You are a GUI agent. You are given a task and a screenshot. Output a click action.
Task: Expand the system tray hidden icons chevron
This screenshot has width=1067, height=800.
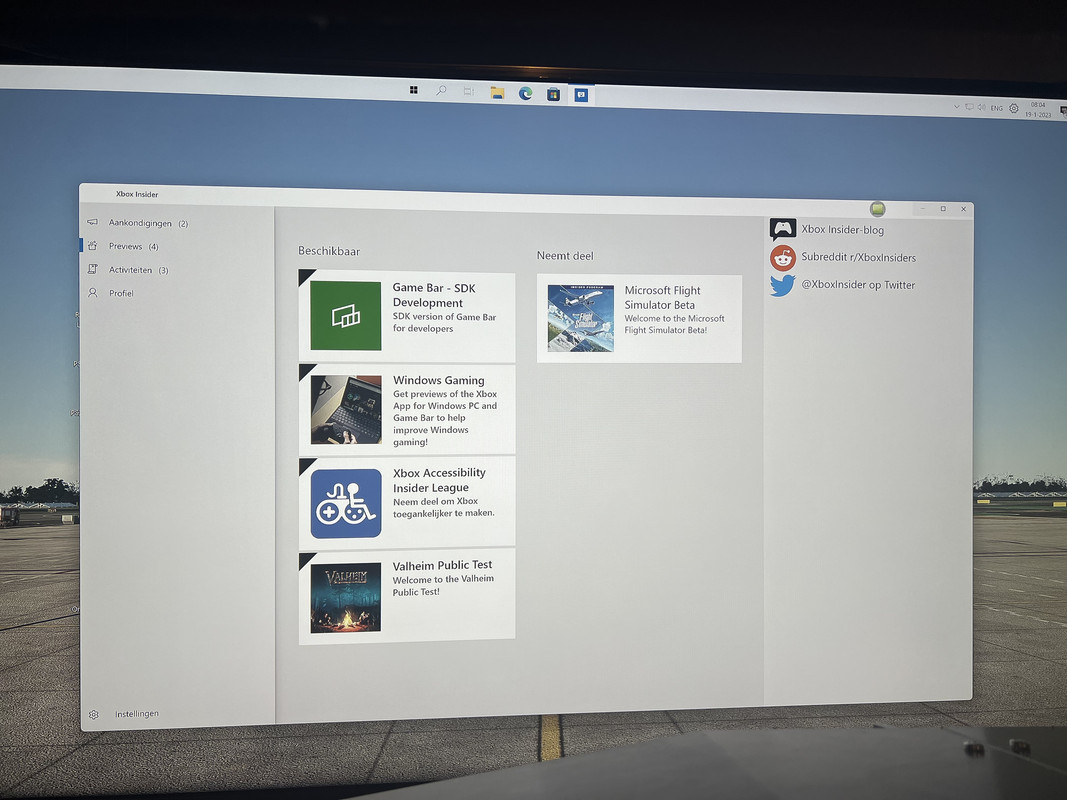click(x=957, y=107)
